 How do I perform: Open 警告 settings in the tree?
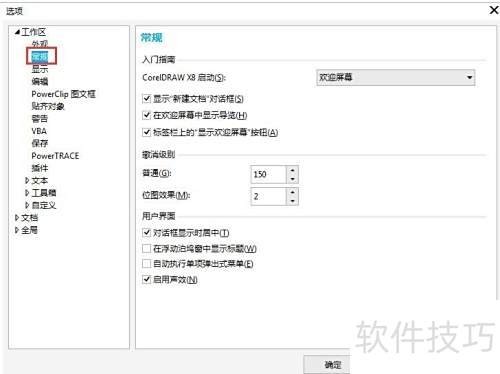click(x=40, y=119)
